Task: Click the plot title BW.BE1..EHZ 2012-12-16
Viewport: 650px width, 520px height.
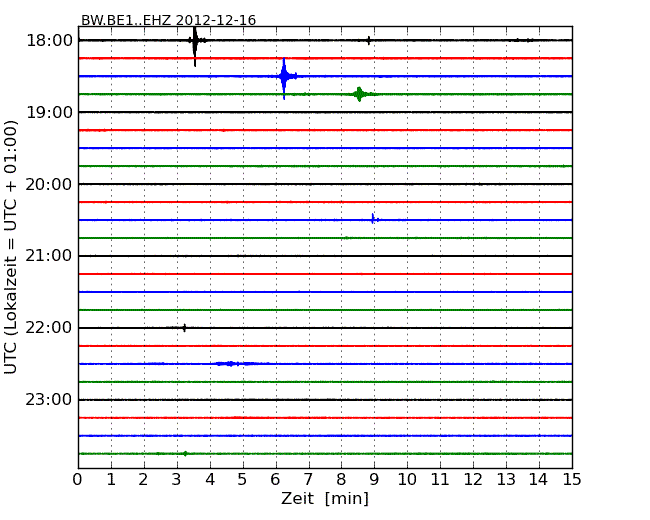Action: point(168,20)
